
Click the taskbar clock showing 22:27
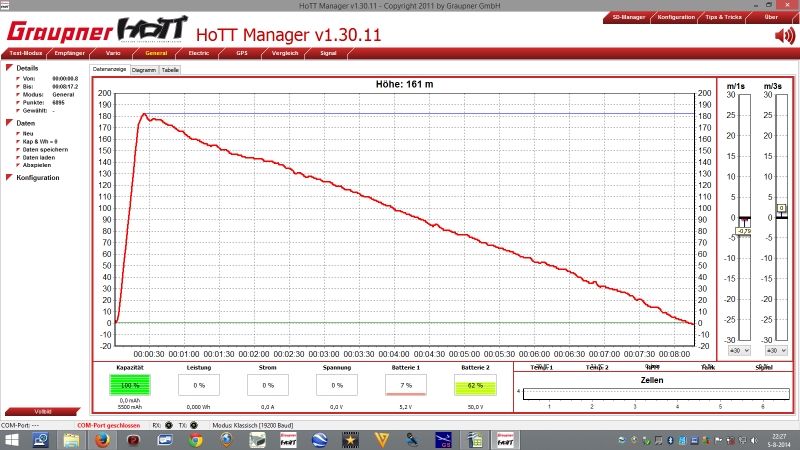[x=779, y=440]
